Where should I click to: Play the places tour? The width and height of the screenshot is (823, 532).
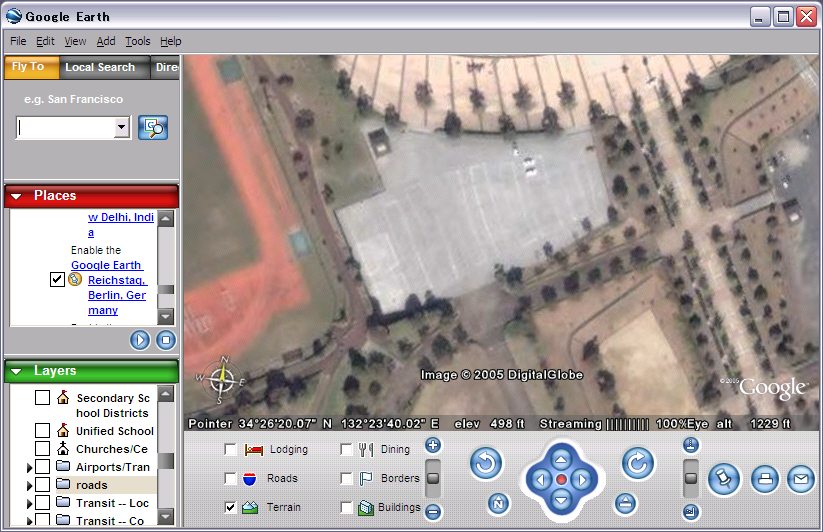tap(140, 340)
